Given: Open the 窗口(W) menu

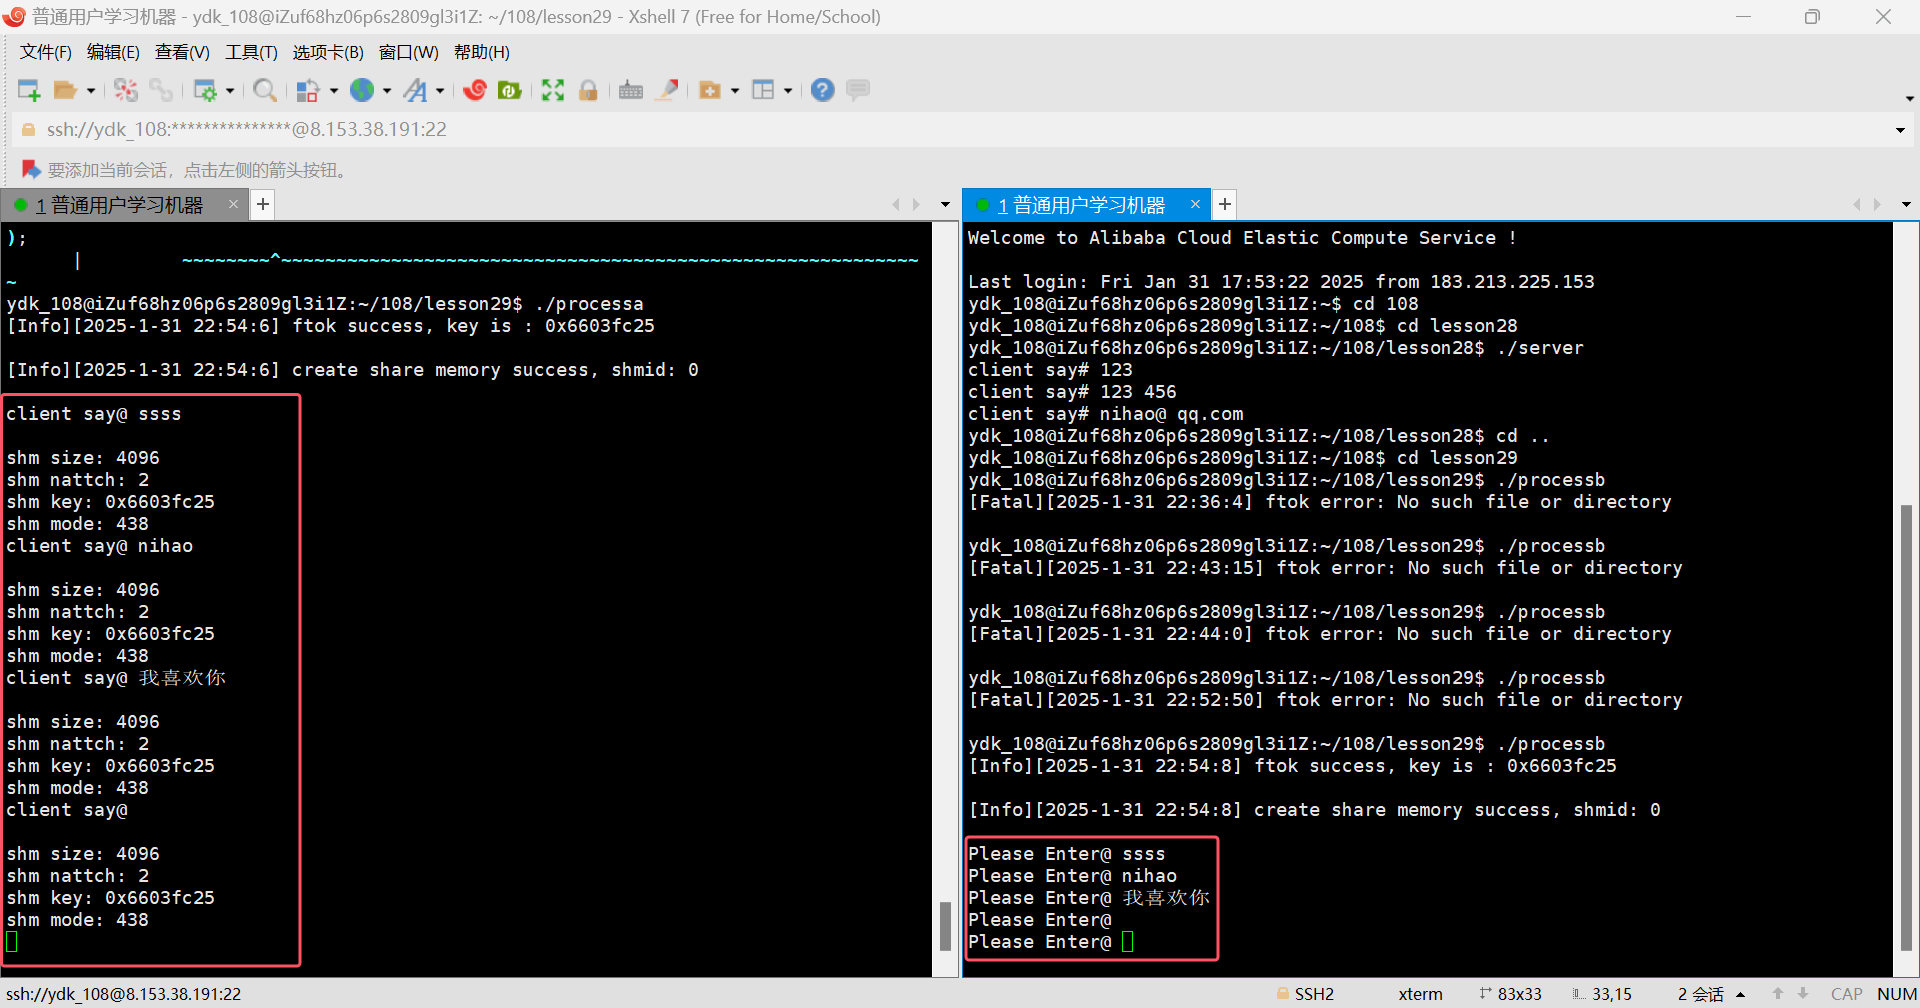Looking at the screenshot, I should [x=408, y=52].
